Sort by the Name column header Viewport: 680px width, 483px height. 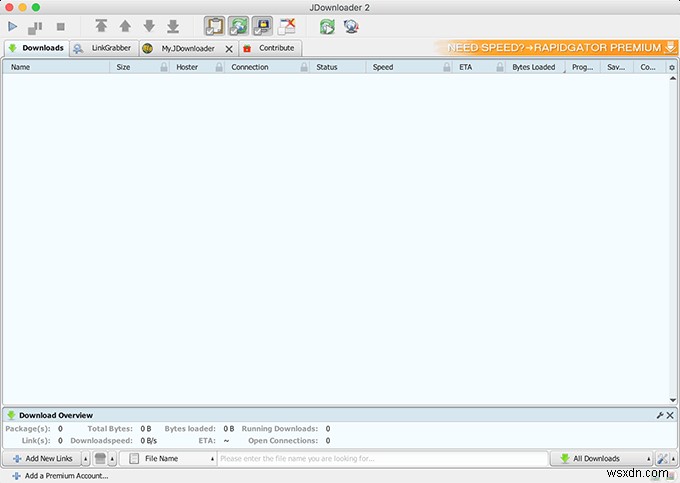coord(56,67)
